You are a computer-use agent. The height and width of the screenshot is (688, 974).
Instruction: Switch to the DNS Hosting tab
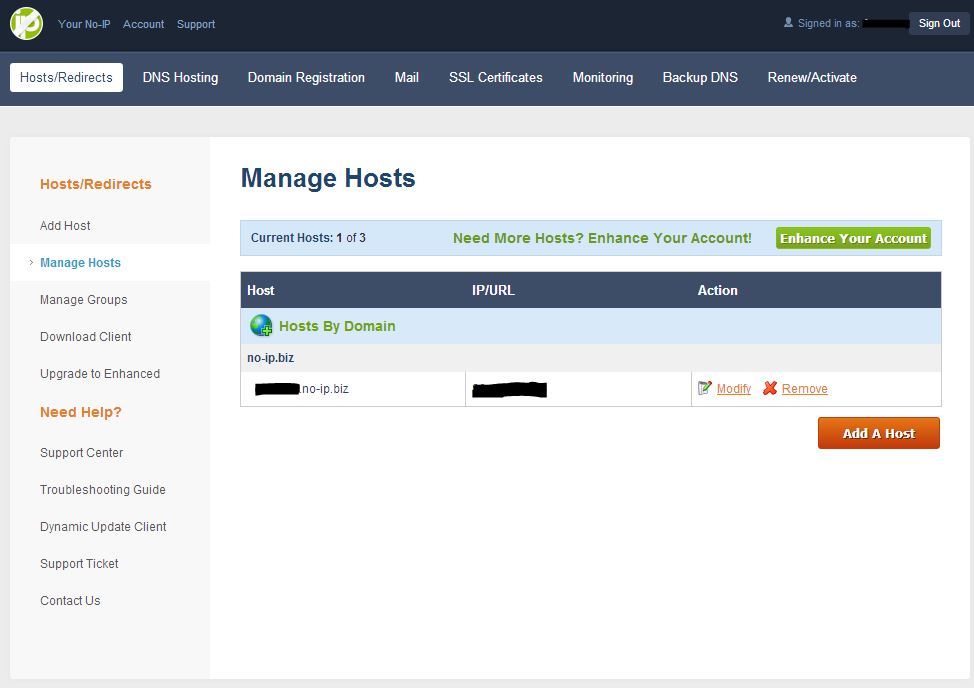(180, 78)
